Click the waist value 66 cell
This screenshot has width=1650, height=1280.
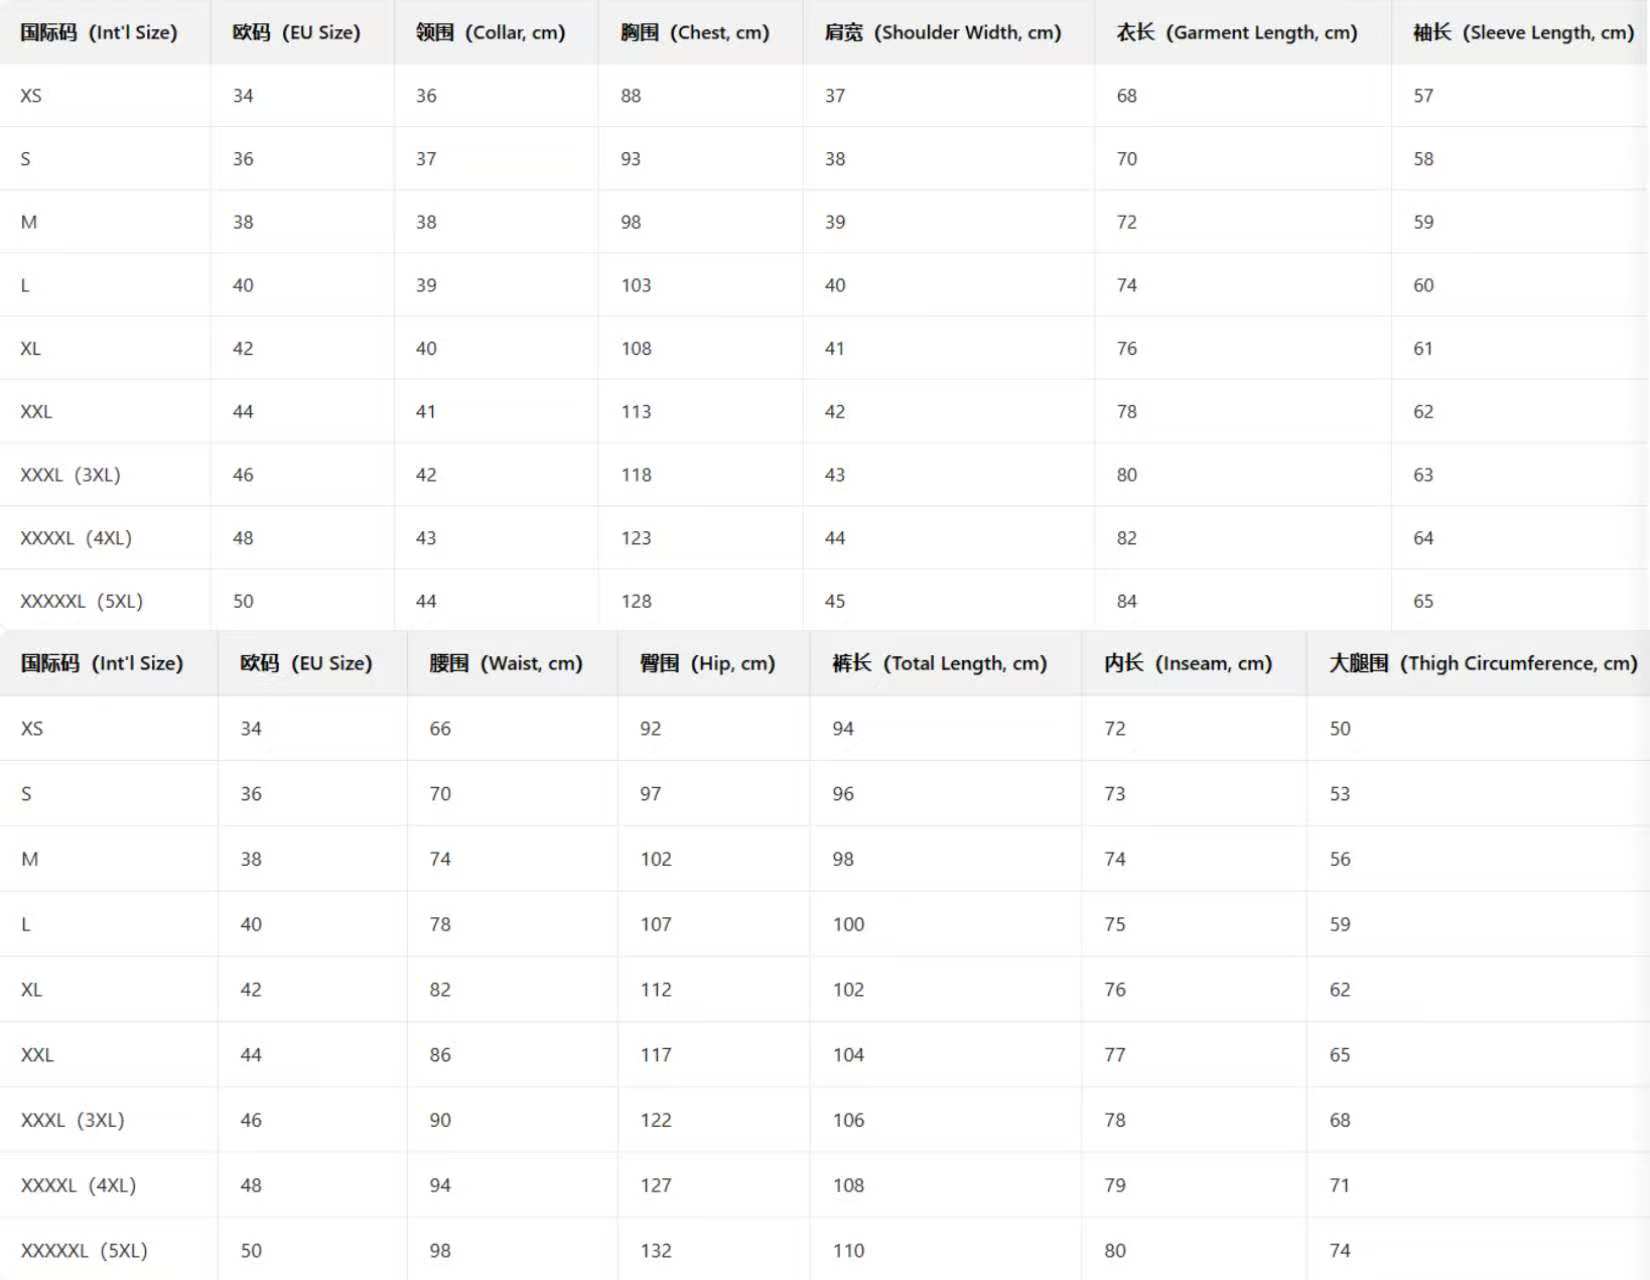click(x=440, y=728)
